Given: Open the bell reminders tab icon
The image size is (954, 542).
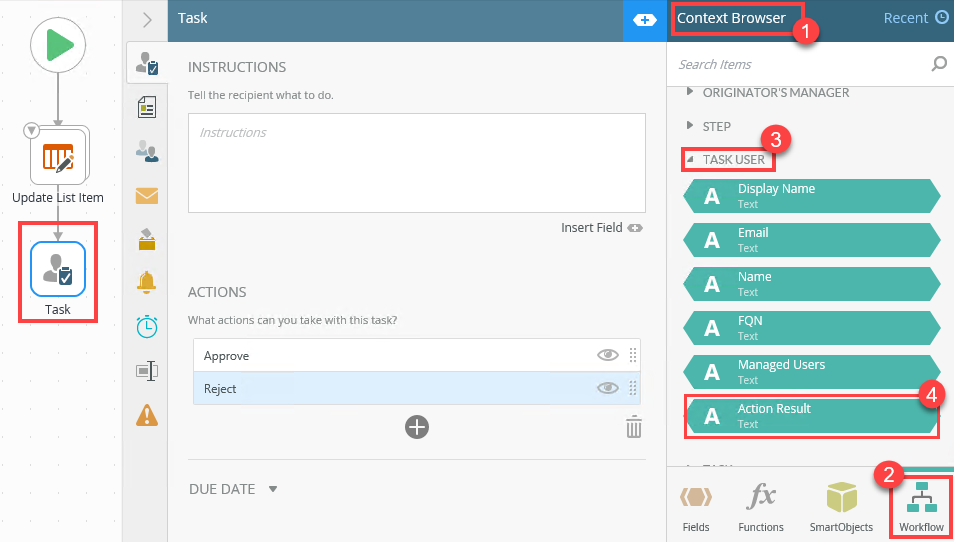Looking at the screenshot, I should 148,282.
